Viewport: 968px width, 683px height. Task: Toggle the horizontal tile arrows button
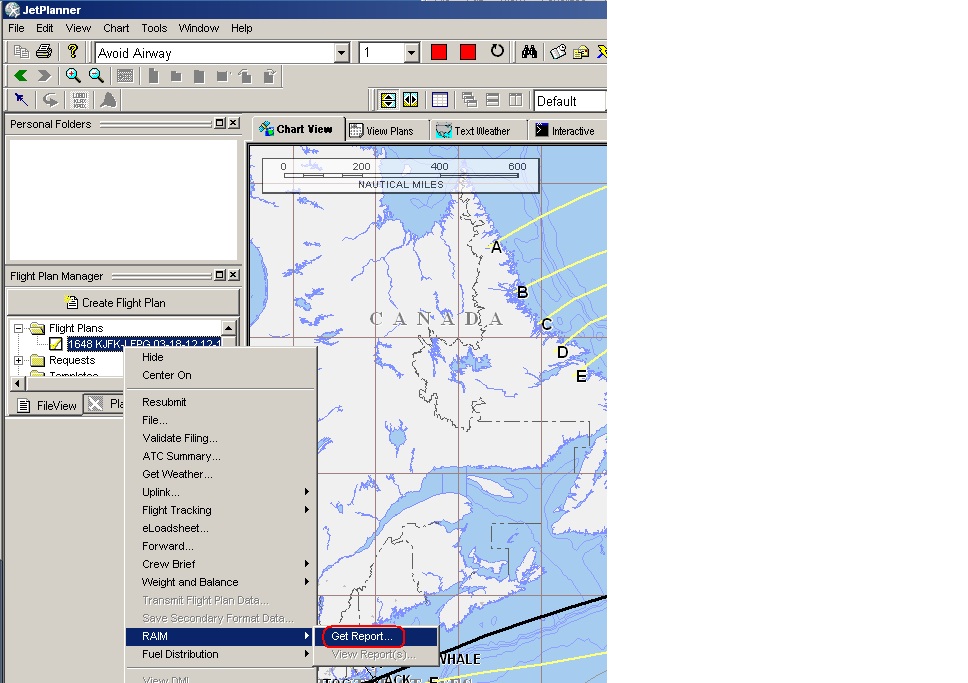click(410, 100)
